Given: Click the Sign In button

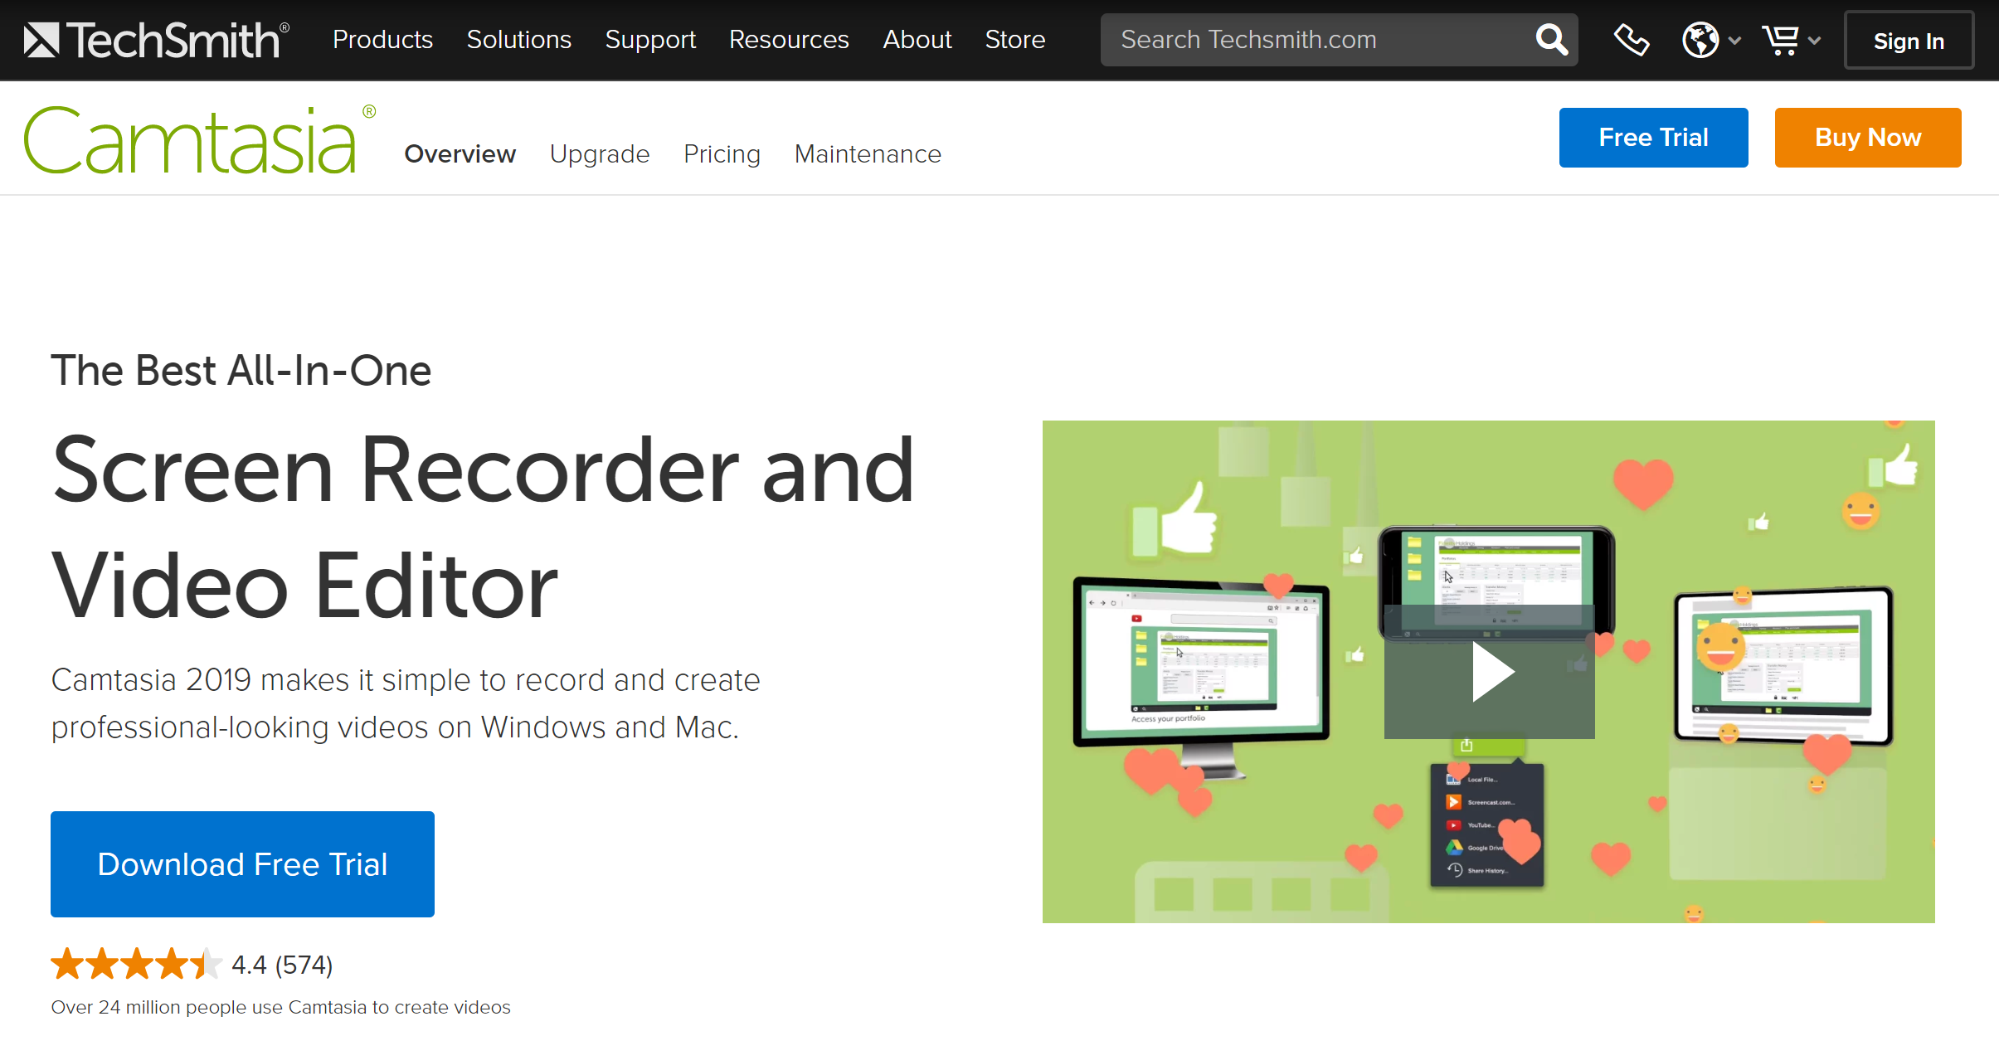Looking at the screenshot, I should 1908,41.
